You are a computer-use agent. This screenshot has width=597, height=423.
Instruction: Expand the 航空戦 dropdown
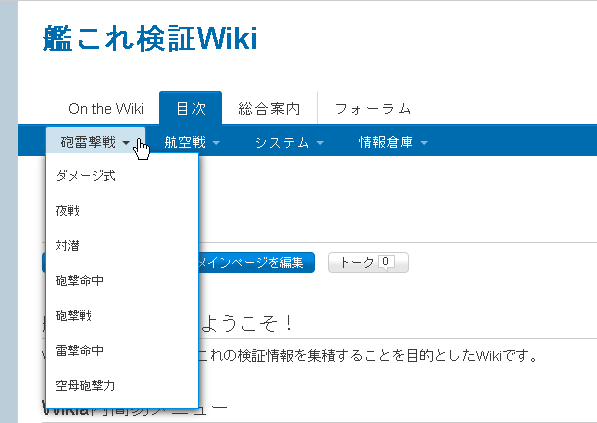point(192,142)
